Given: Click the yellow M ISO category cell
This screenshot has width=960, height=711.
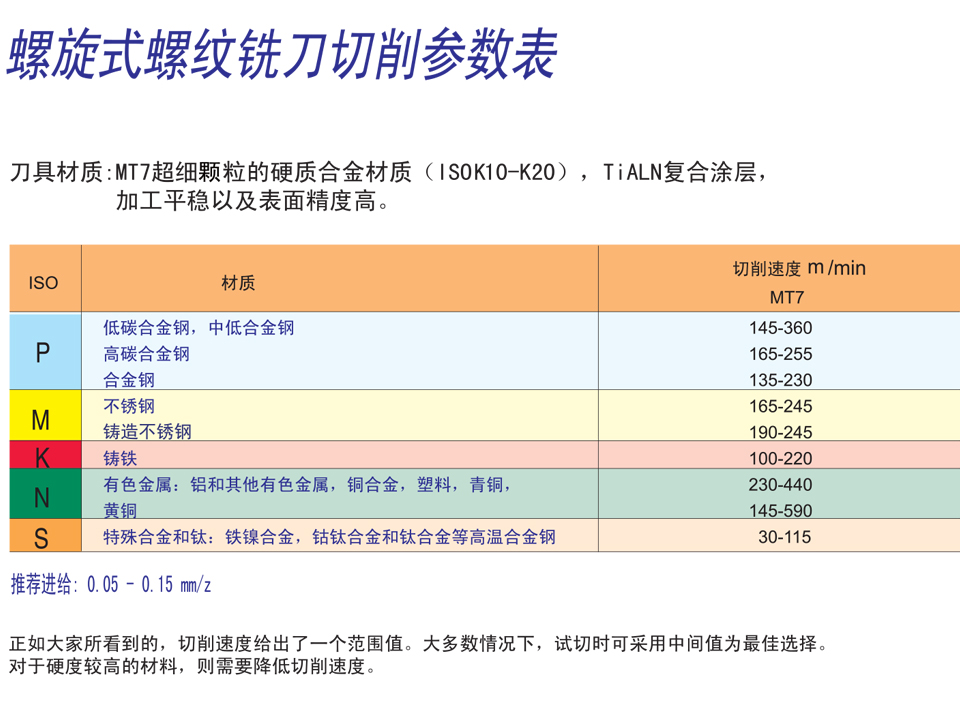Looking at the screenshot, I should [43, 418].
